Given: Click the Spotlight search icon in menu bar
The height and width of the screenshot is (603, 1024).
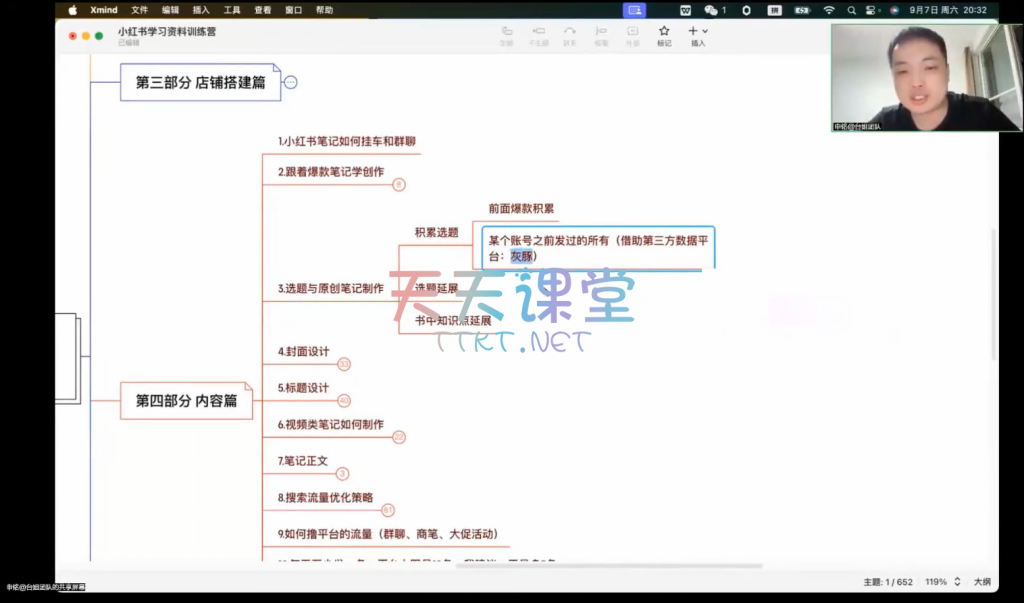Looking at the screenshot, I should point(851,10).
